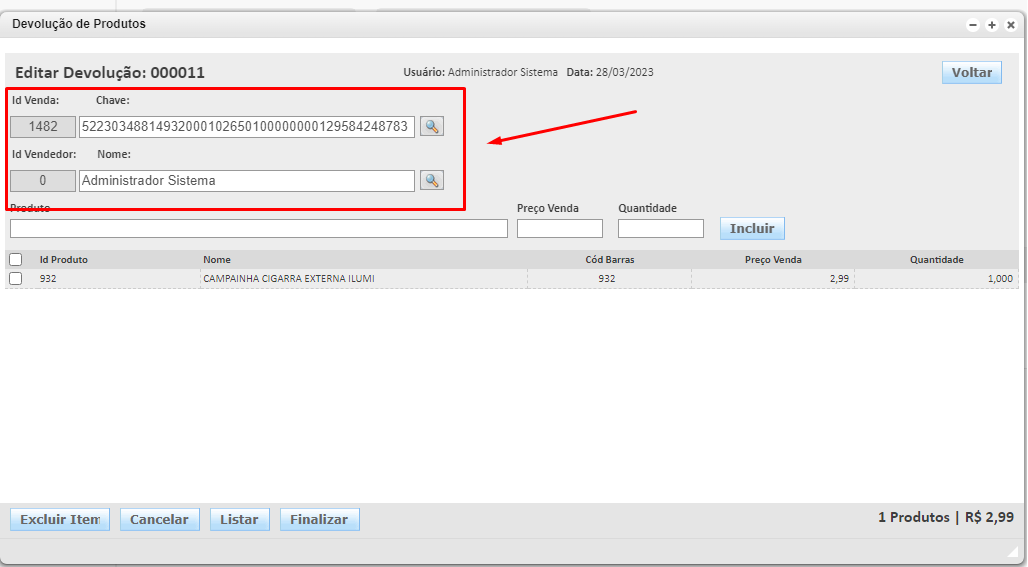Minimize the Devolução de Produtos window

pos(972,25)
